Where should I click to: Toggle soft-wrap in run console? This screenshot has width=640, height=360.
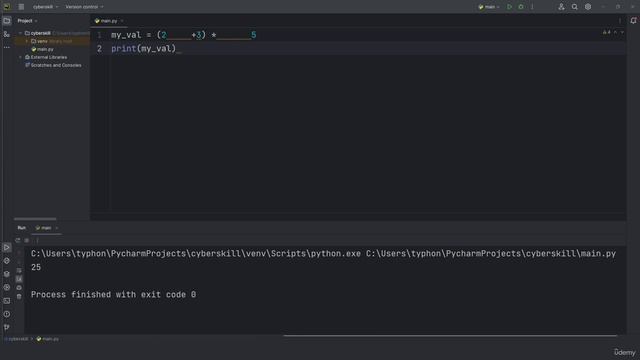[19, 271]
